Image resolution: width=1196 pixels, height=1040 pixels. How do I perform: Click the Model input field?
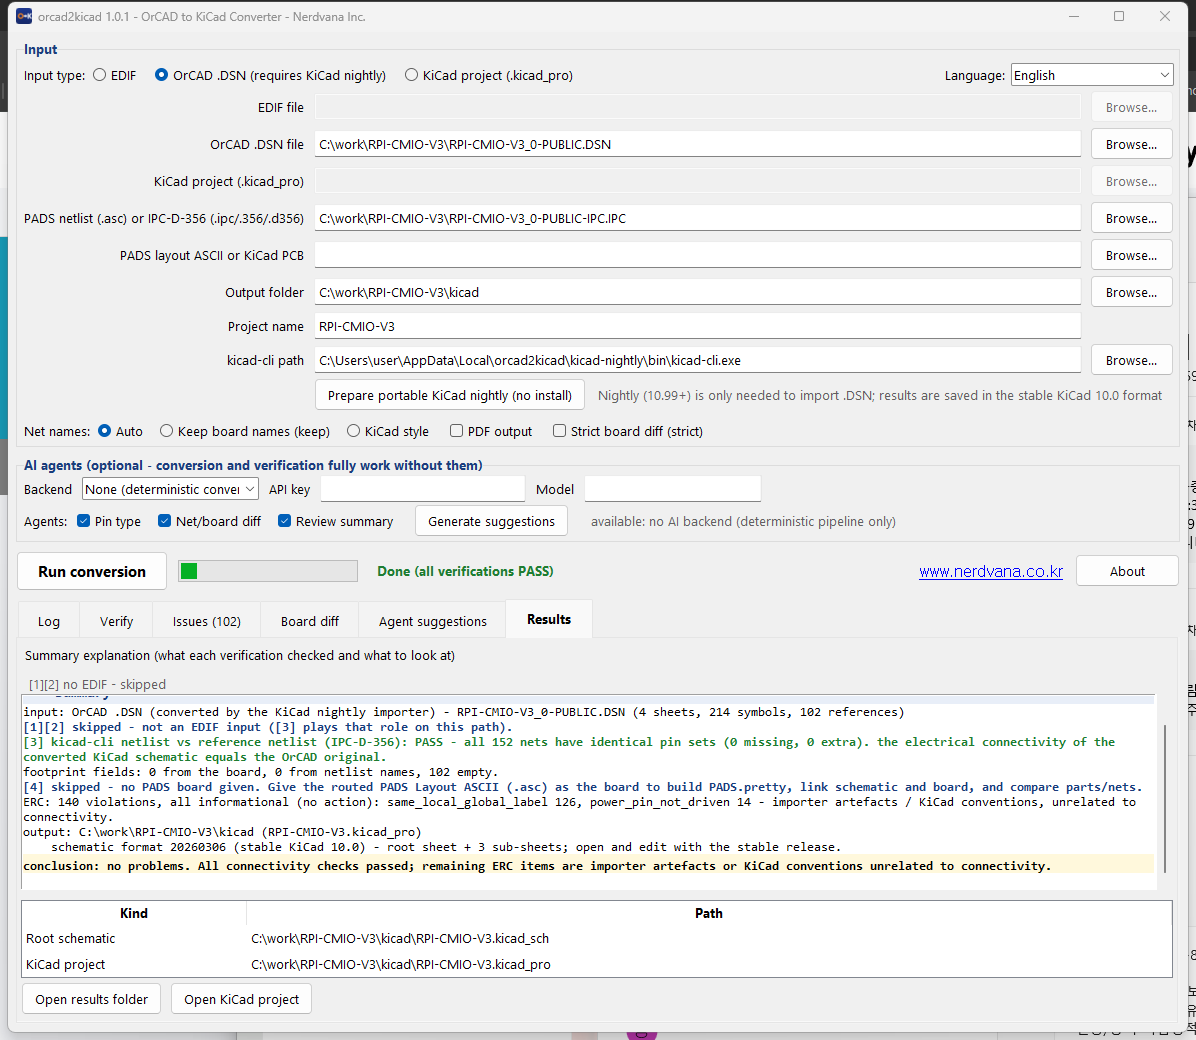pyautogui.click(x=673, y=489)
